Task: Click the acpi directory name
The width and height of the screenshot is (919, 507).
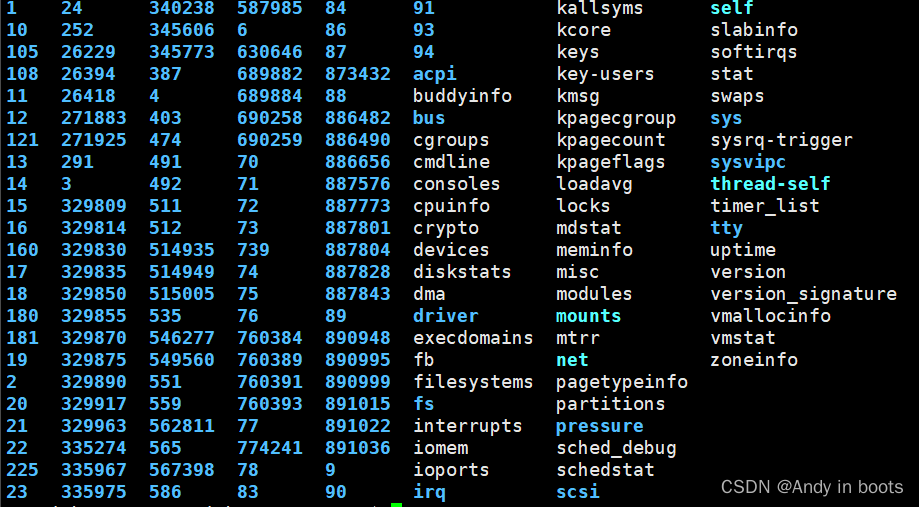Action: click(x=434, y=74)
